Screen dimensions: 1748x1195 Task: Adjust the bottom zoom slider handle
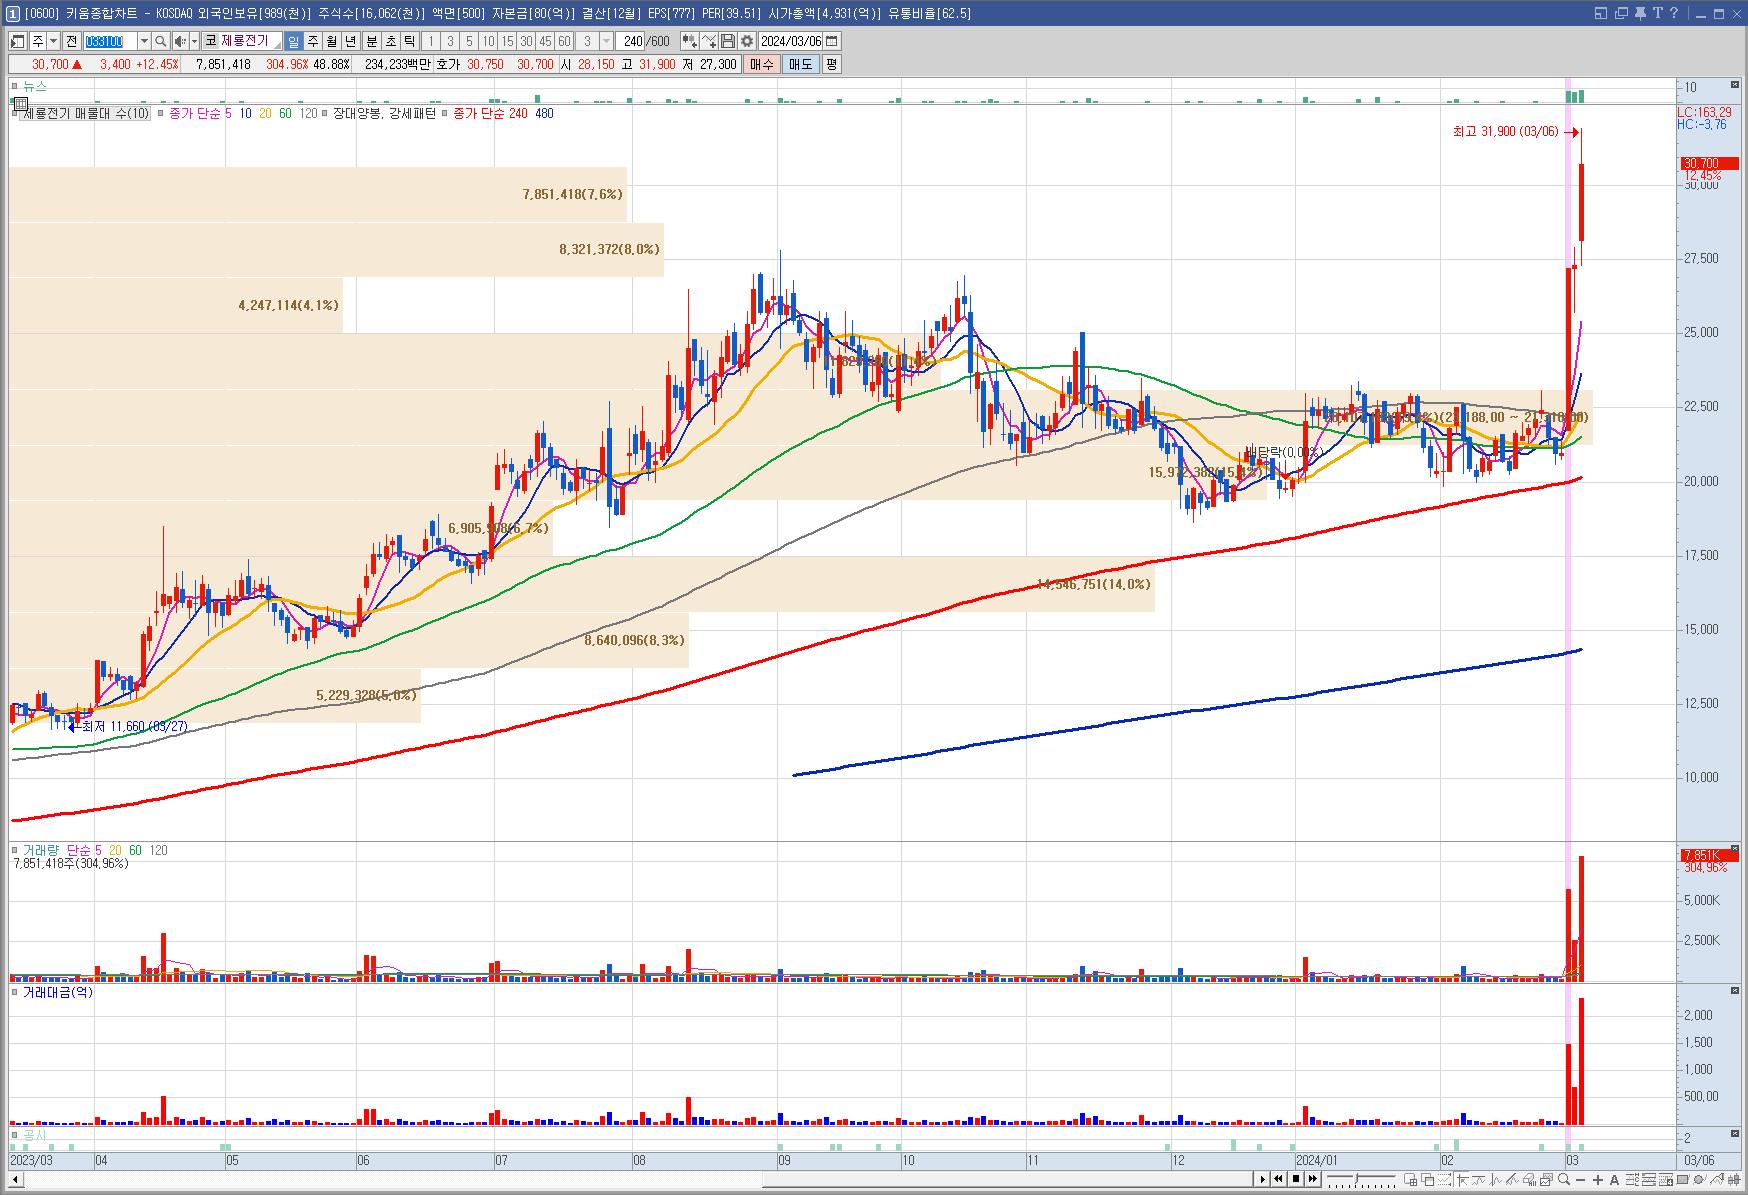pos(1357,1179)
